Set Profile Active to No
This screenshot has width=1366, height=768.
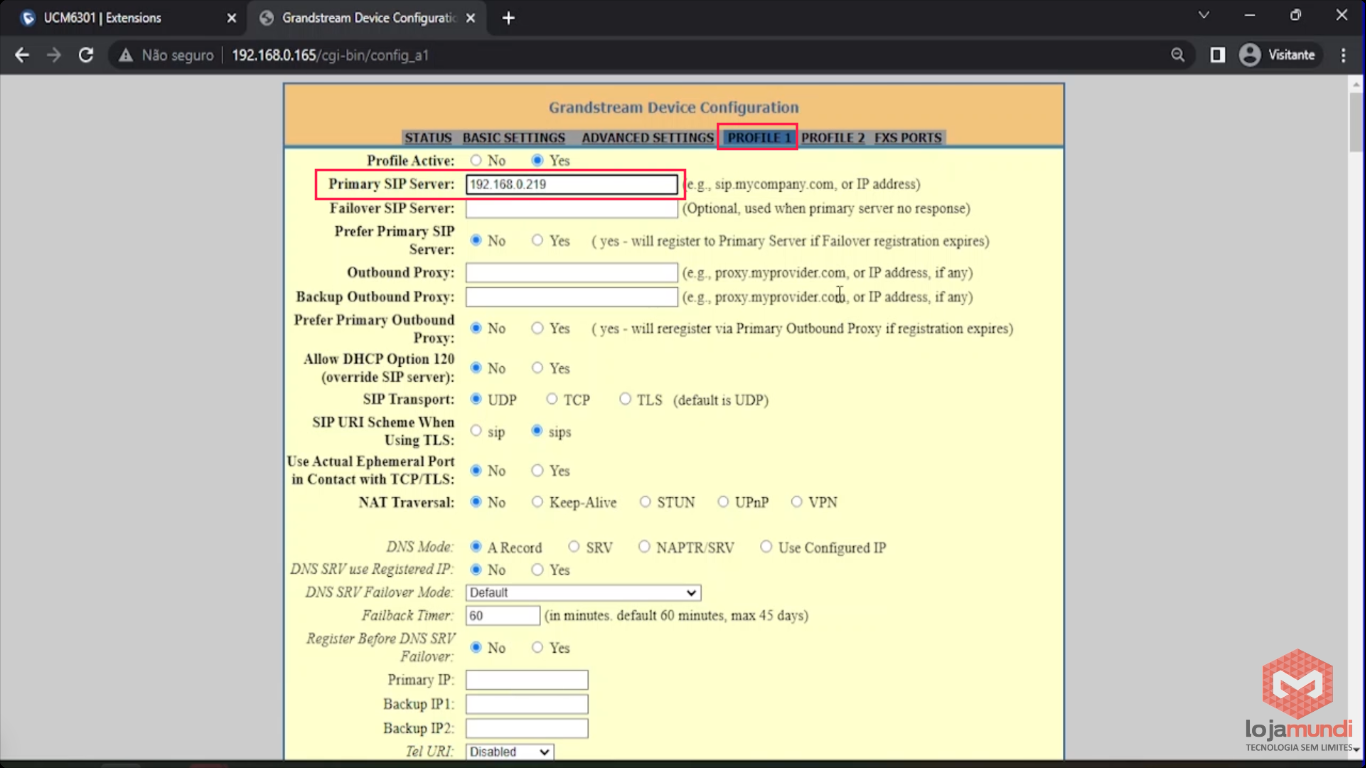click(476, 161)
